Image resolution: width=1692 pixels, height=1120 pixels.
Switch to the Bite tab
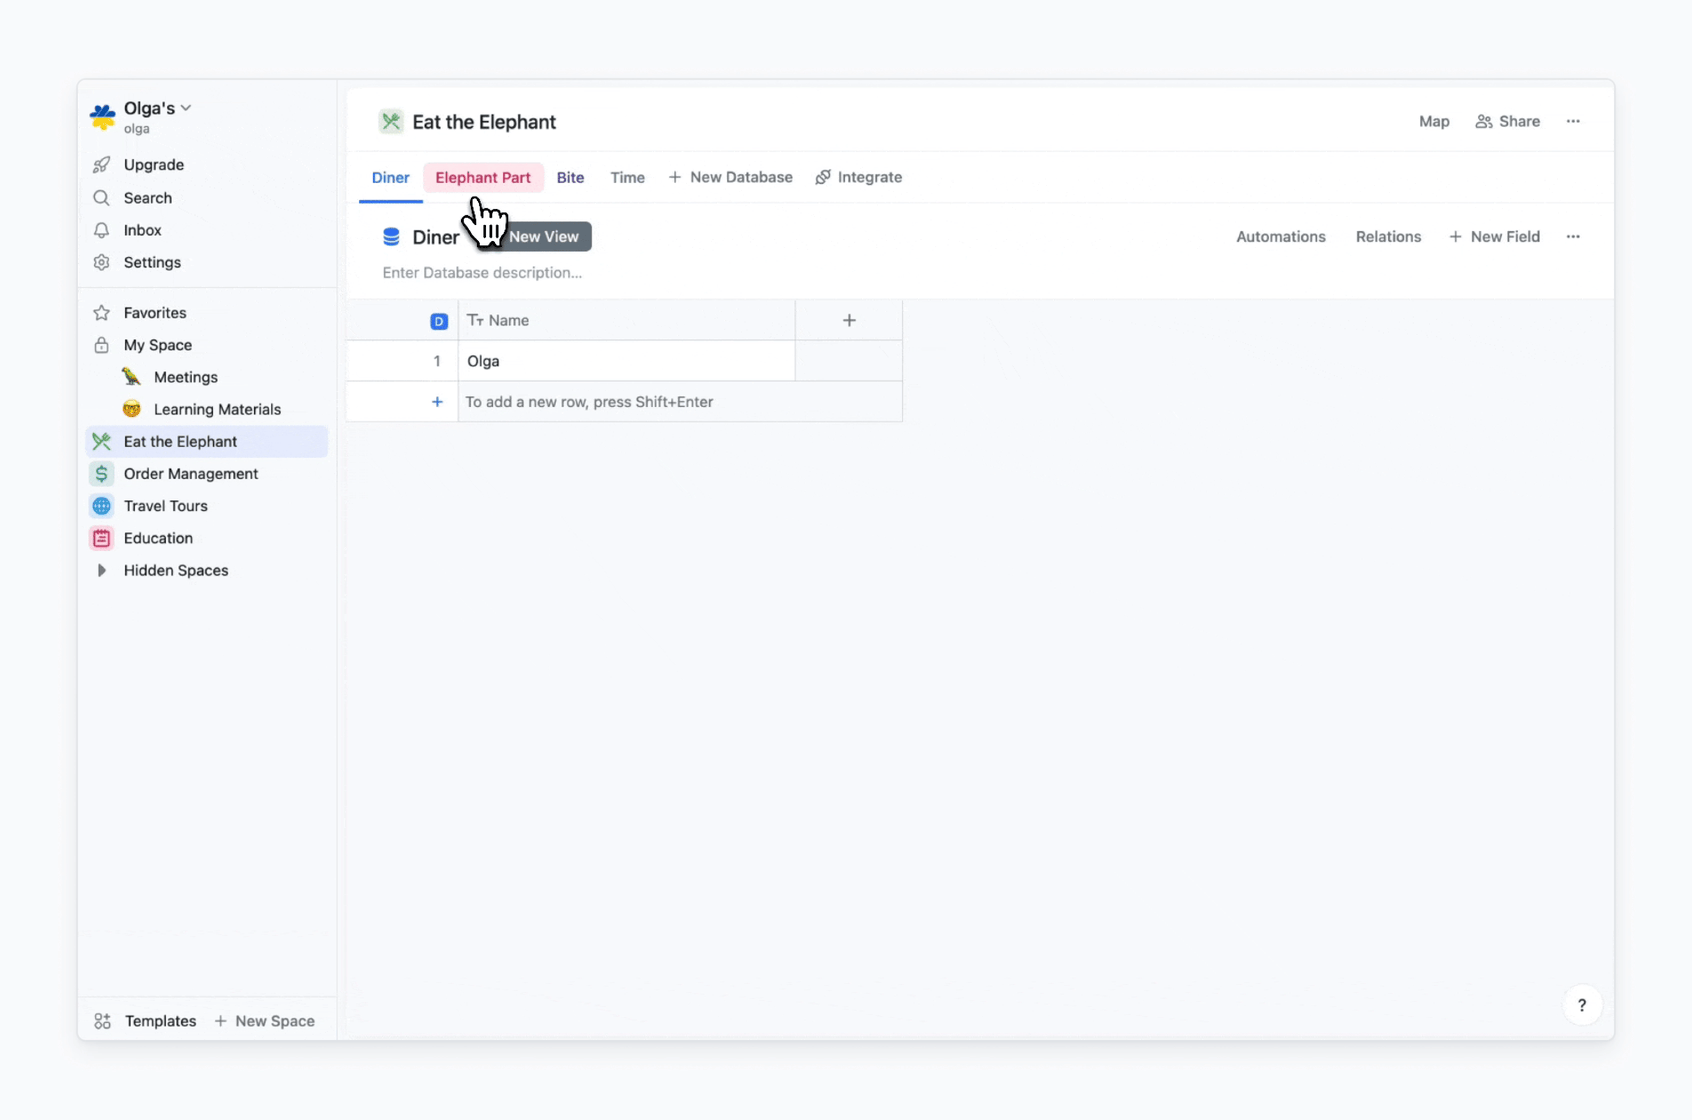pyautogui.click(x=570, y=177)
